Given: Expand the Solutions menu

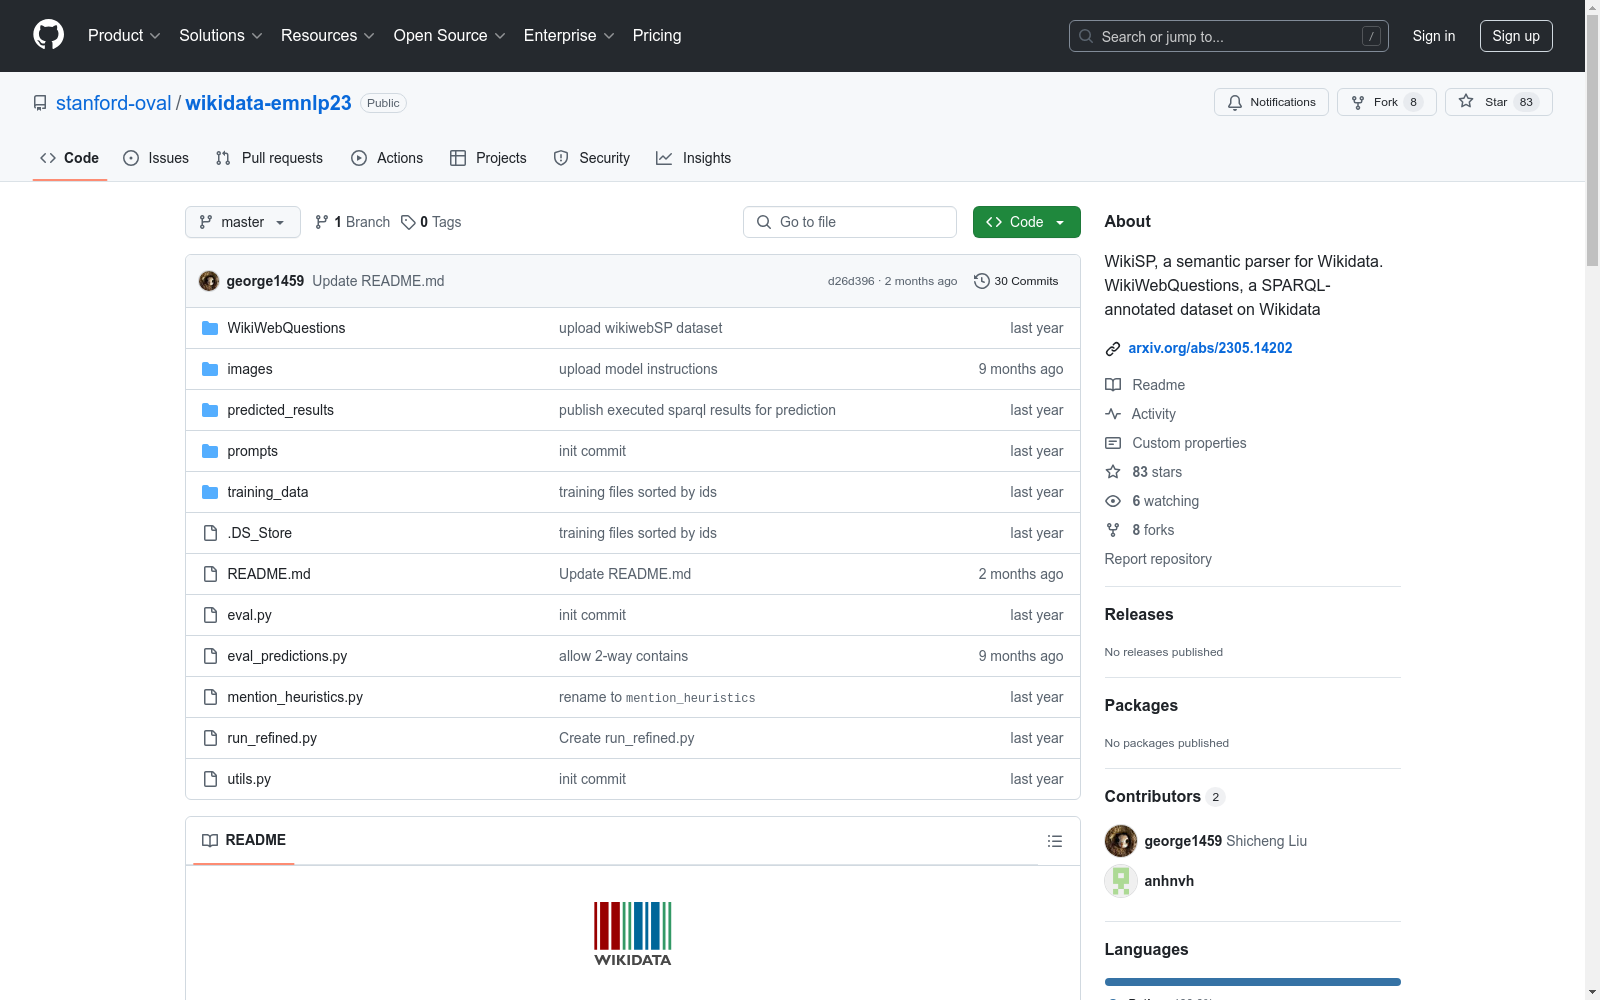Looking at the screenshot, I should click(x=221, y=36).
